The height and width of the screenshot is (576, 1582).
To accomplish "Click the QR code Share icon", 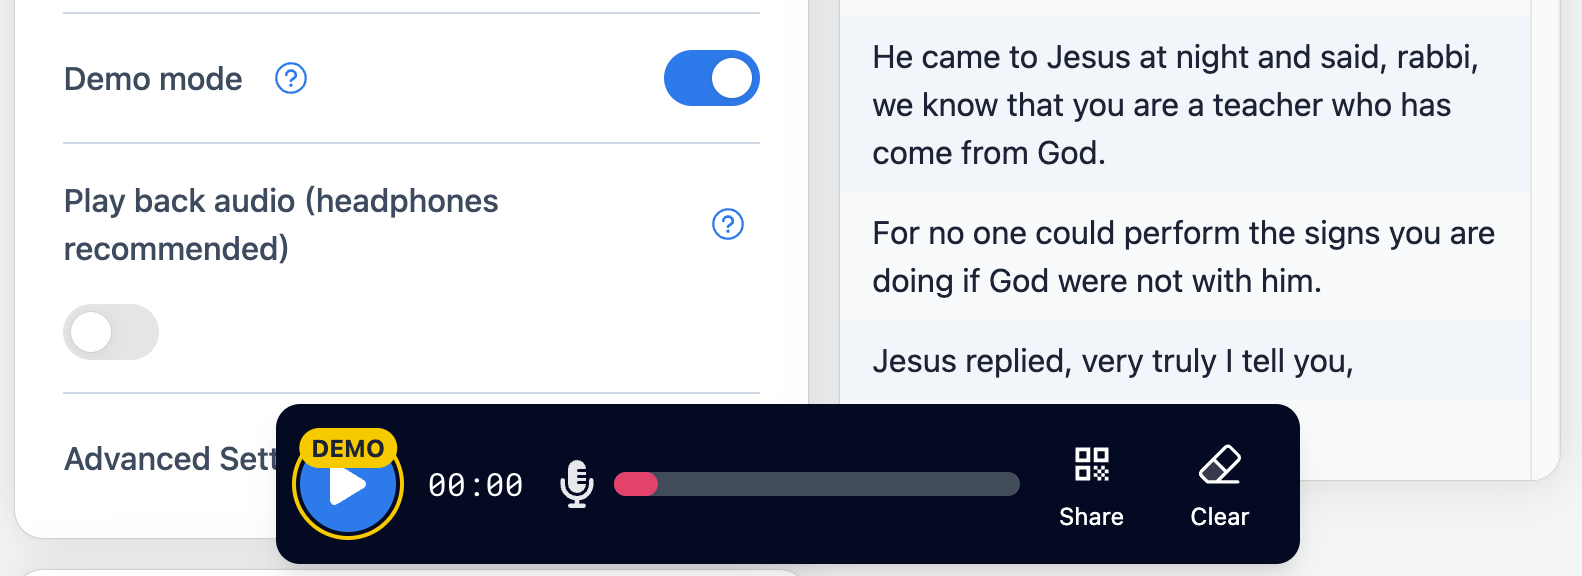I will 1091,465.
